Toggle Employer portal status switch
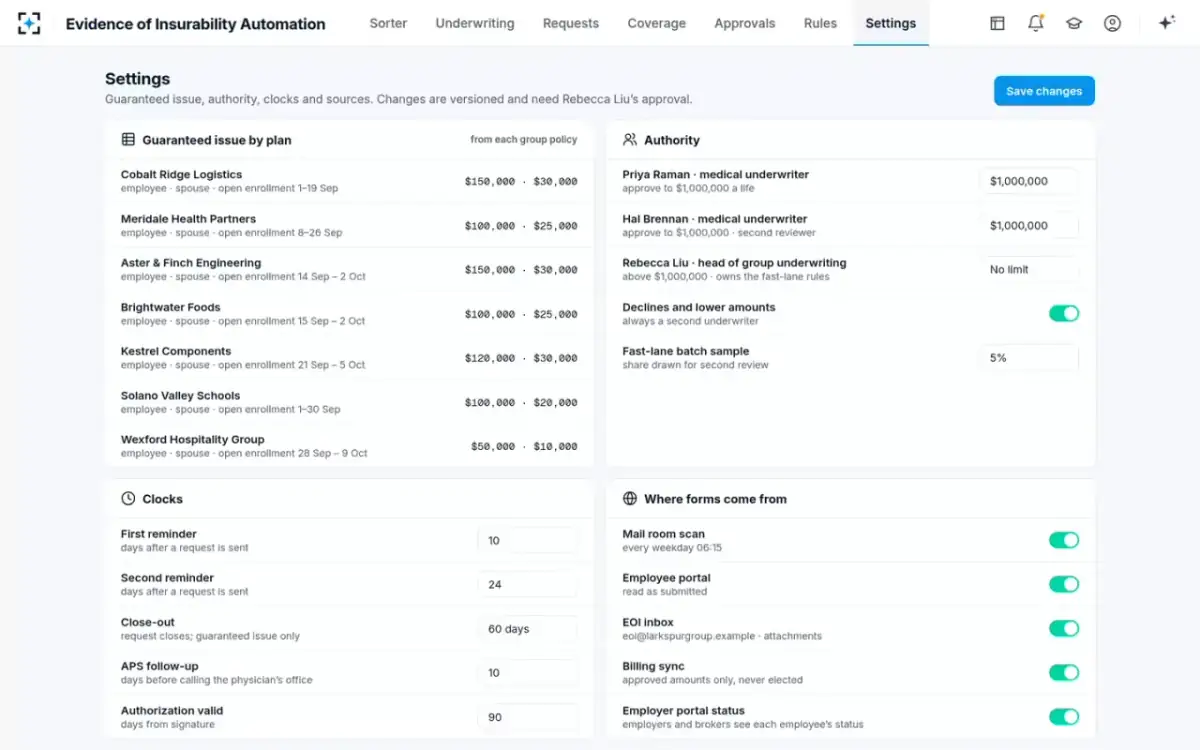This screenshot has height=750, width=1200. 1064,716
